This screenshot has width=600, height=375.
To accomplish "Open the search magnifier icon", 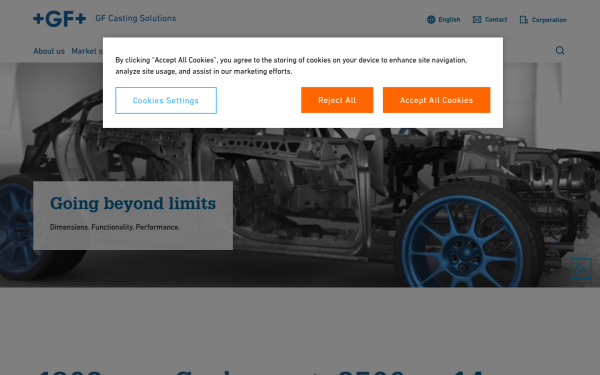I will point(560,51).
